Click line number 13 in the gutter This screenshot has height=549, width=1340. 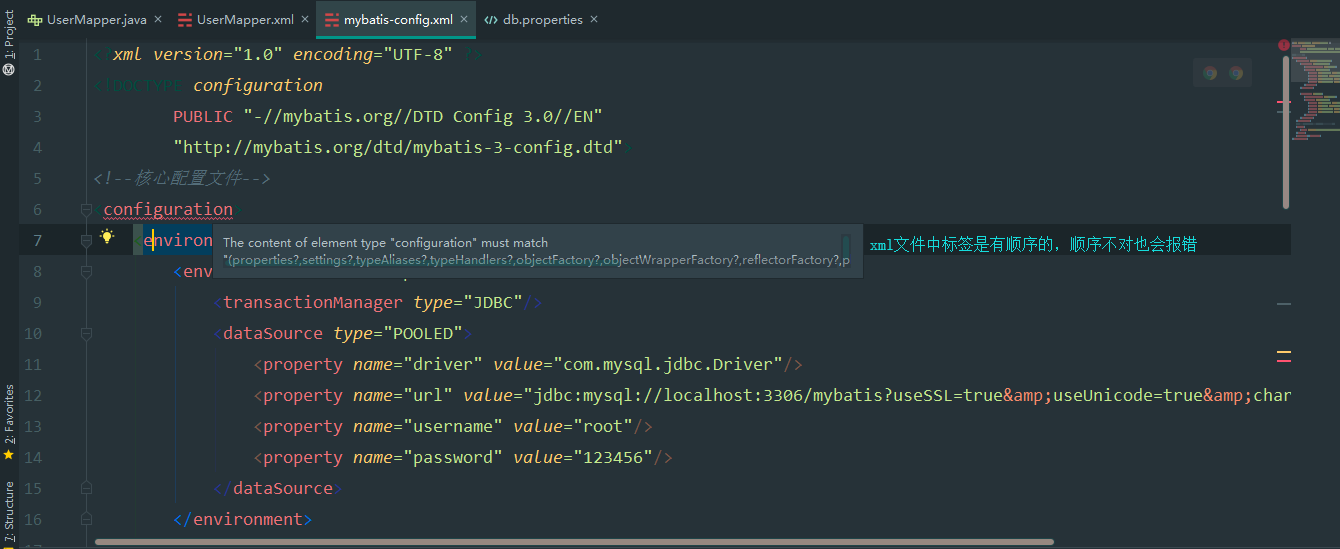pyautogui.click(x=33, y=426)
